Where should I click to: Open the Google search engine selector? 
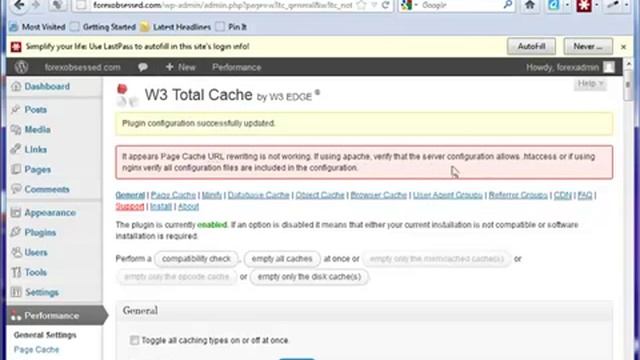coord(409,5)
